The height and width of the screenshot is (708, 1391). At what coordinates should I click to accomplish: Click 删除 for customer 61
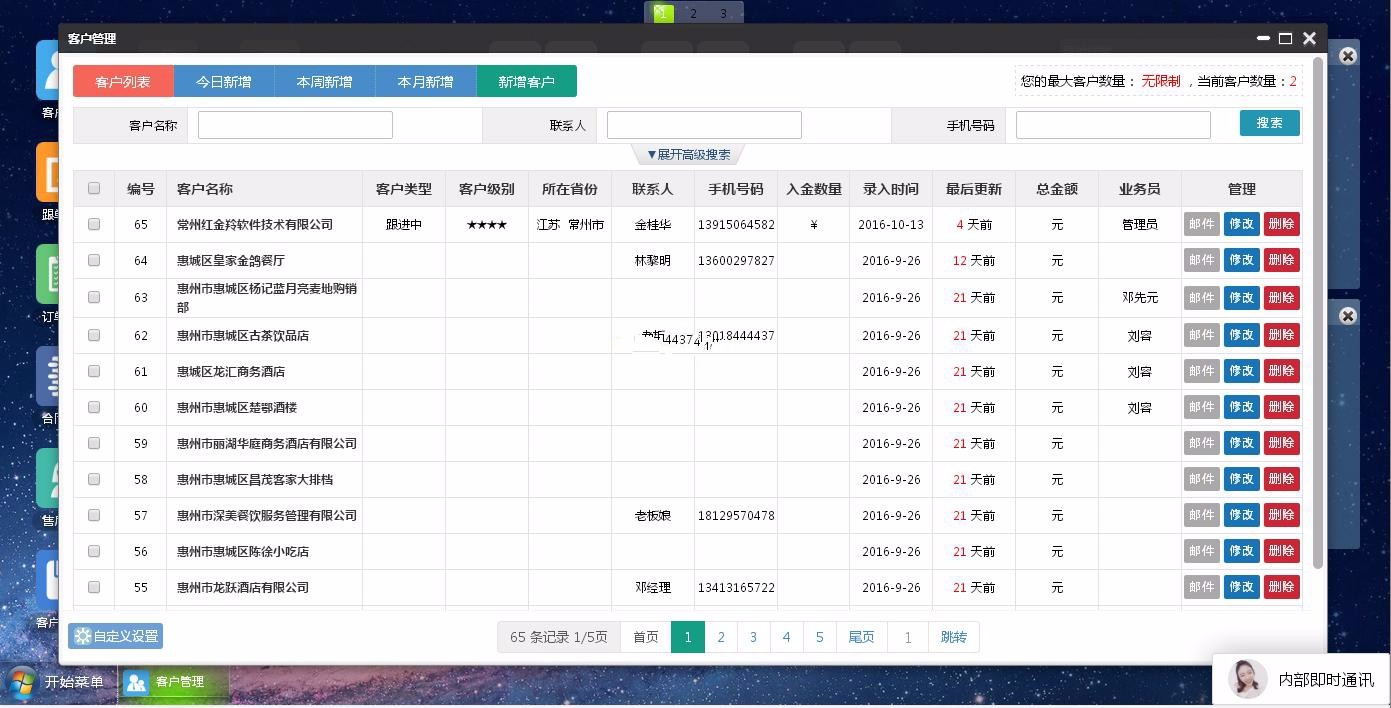(x=1282, y=371)
